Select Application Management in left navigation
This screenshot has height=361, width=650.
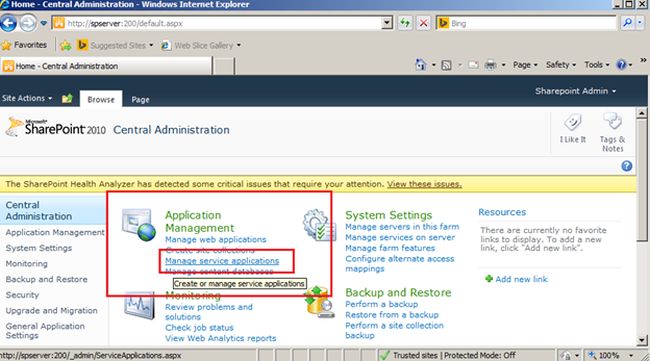pyautogui.click(x=55, y=233)
